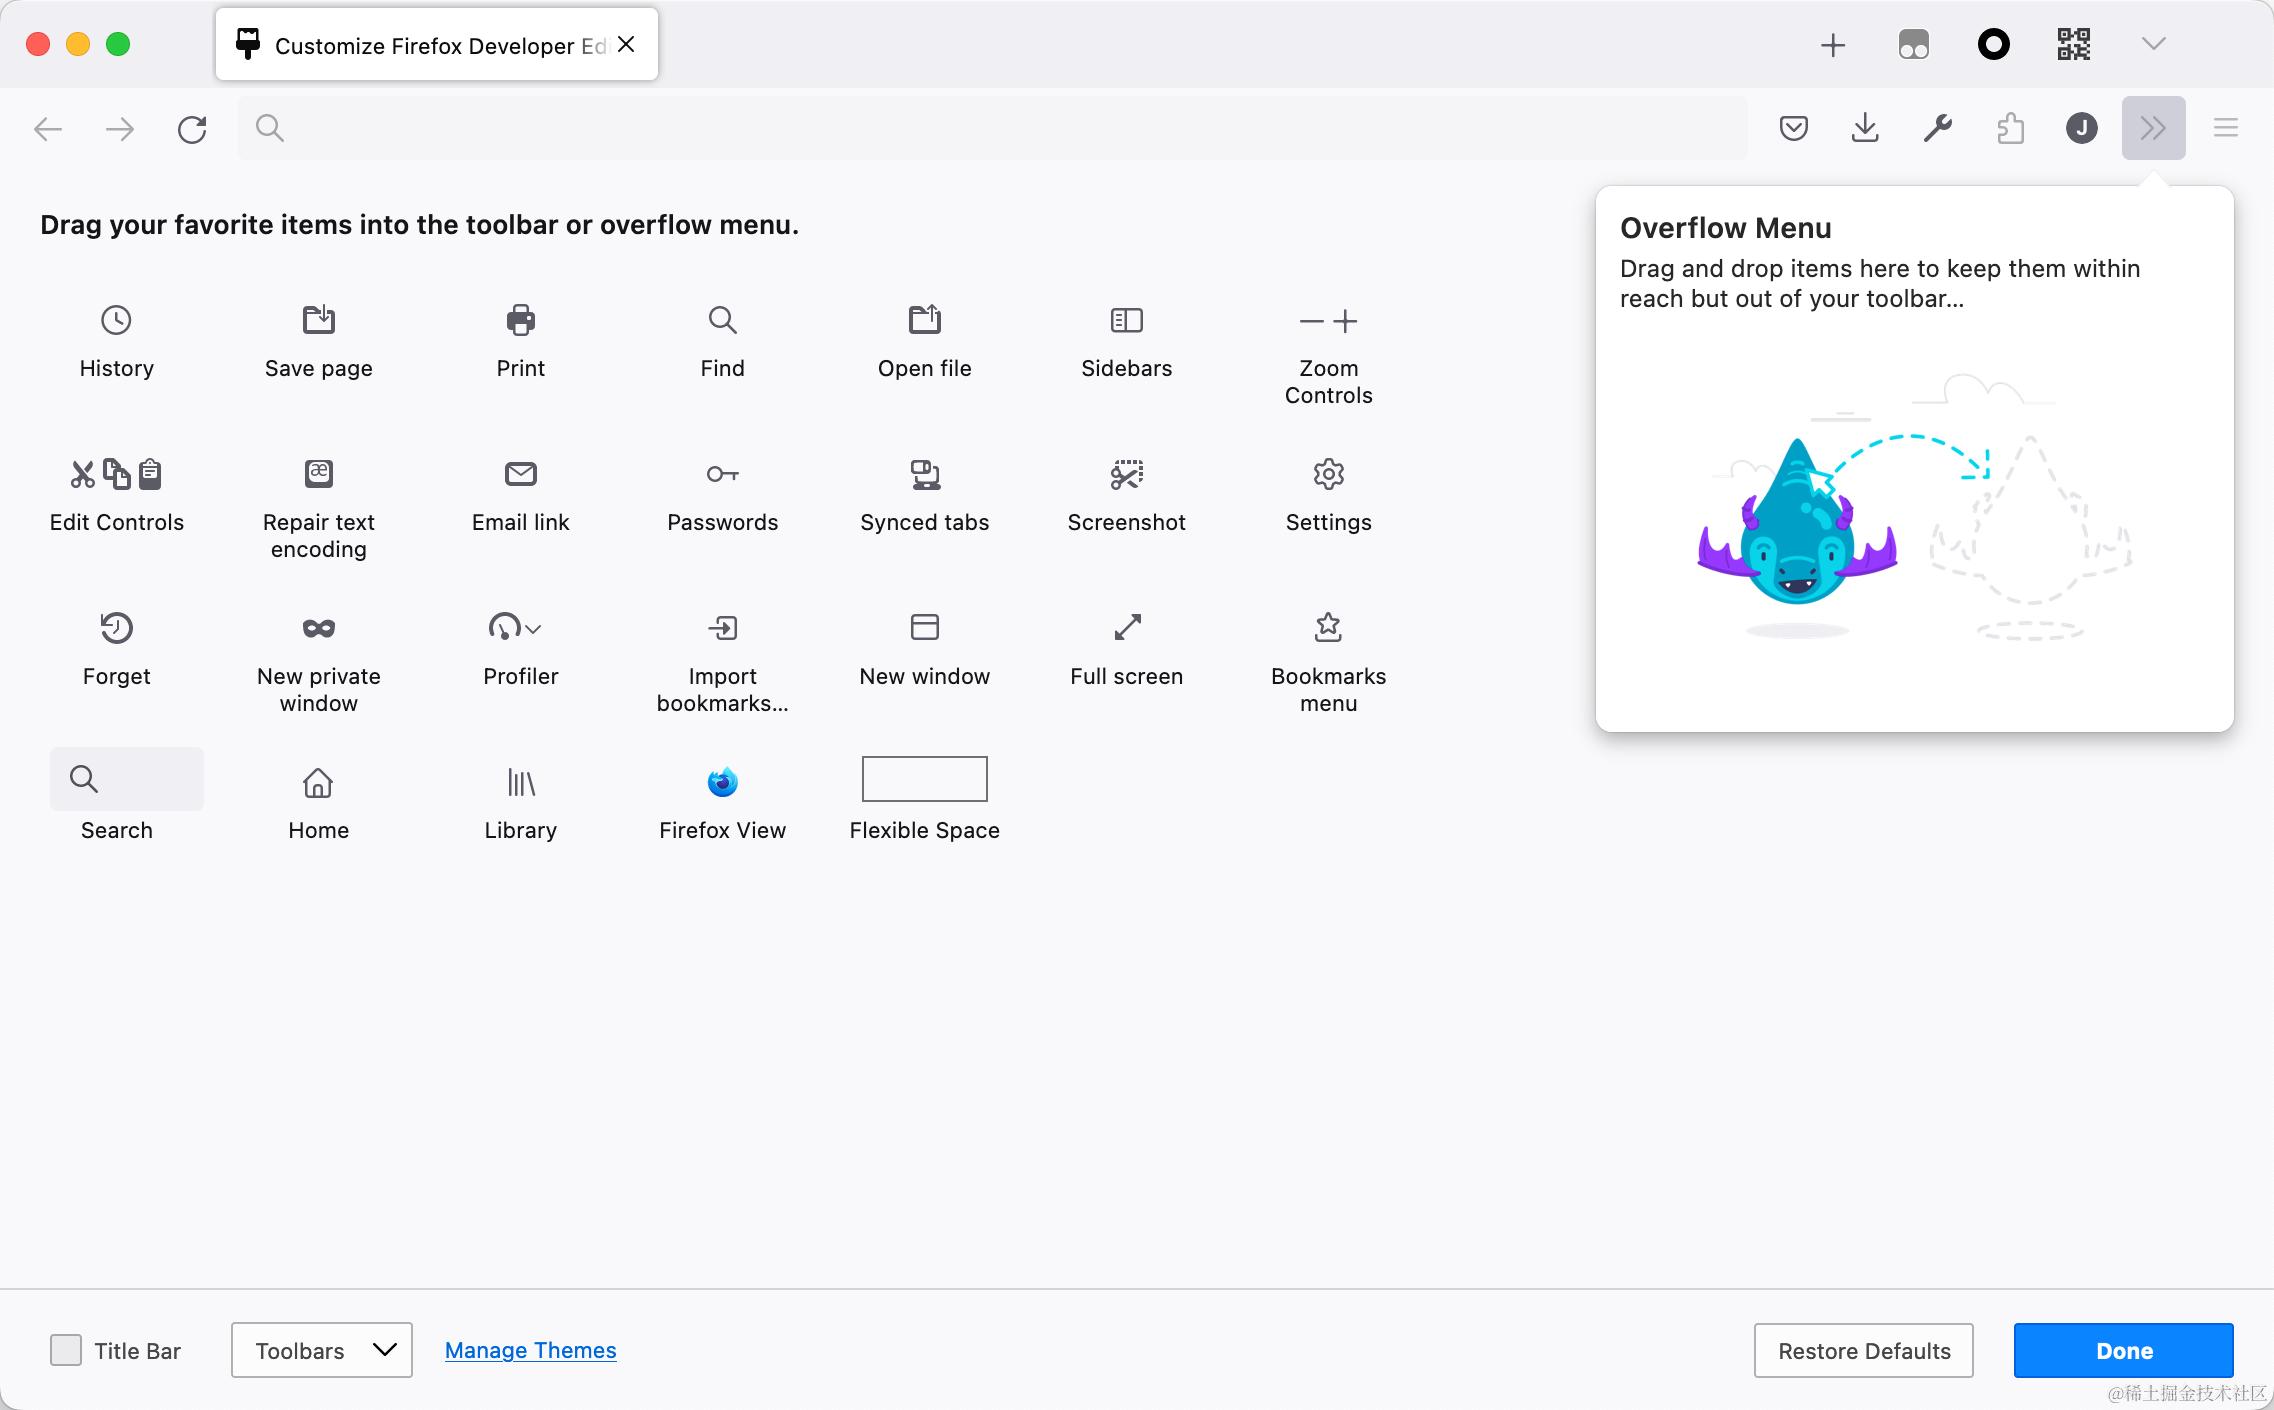
Task: Click the Pocket icon in toolbar
Action: pyautogui.click(x=1793, y=128)
